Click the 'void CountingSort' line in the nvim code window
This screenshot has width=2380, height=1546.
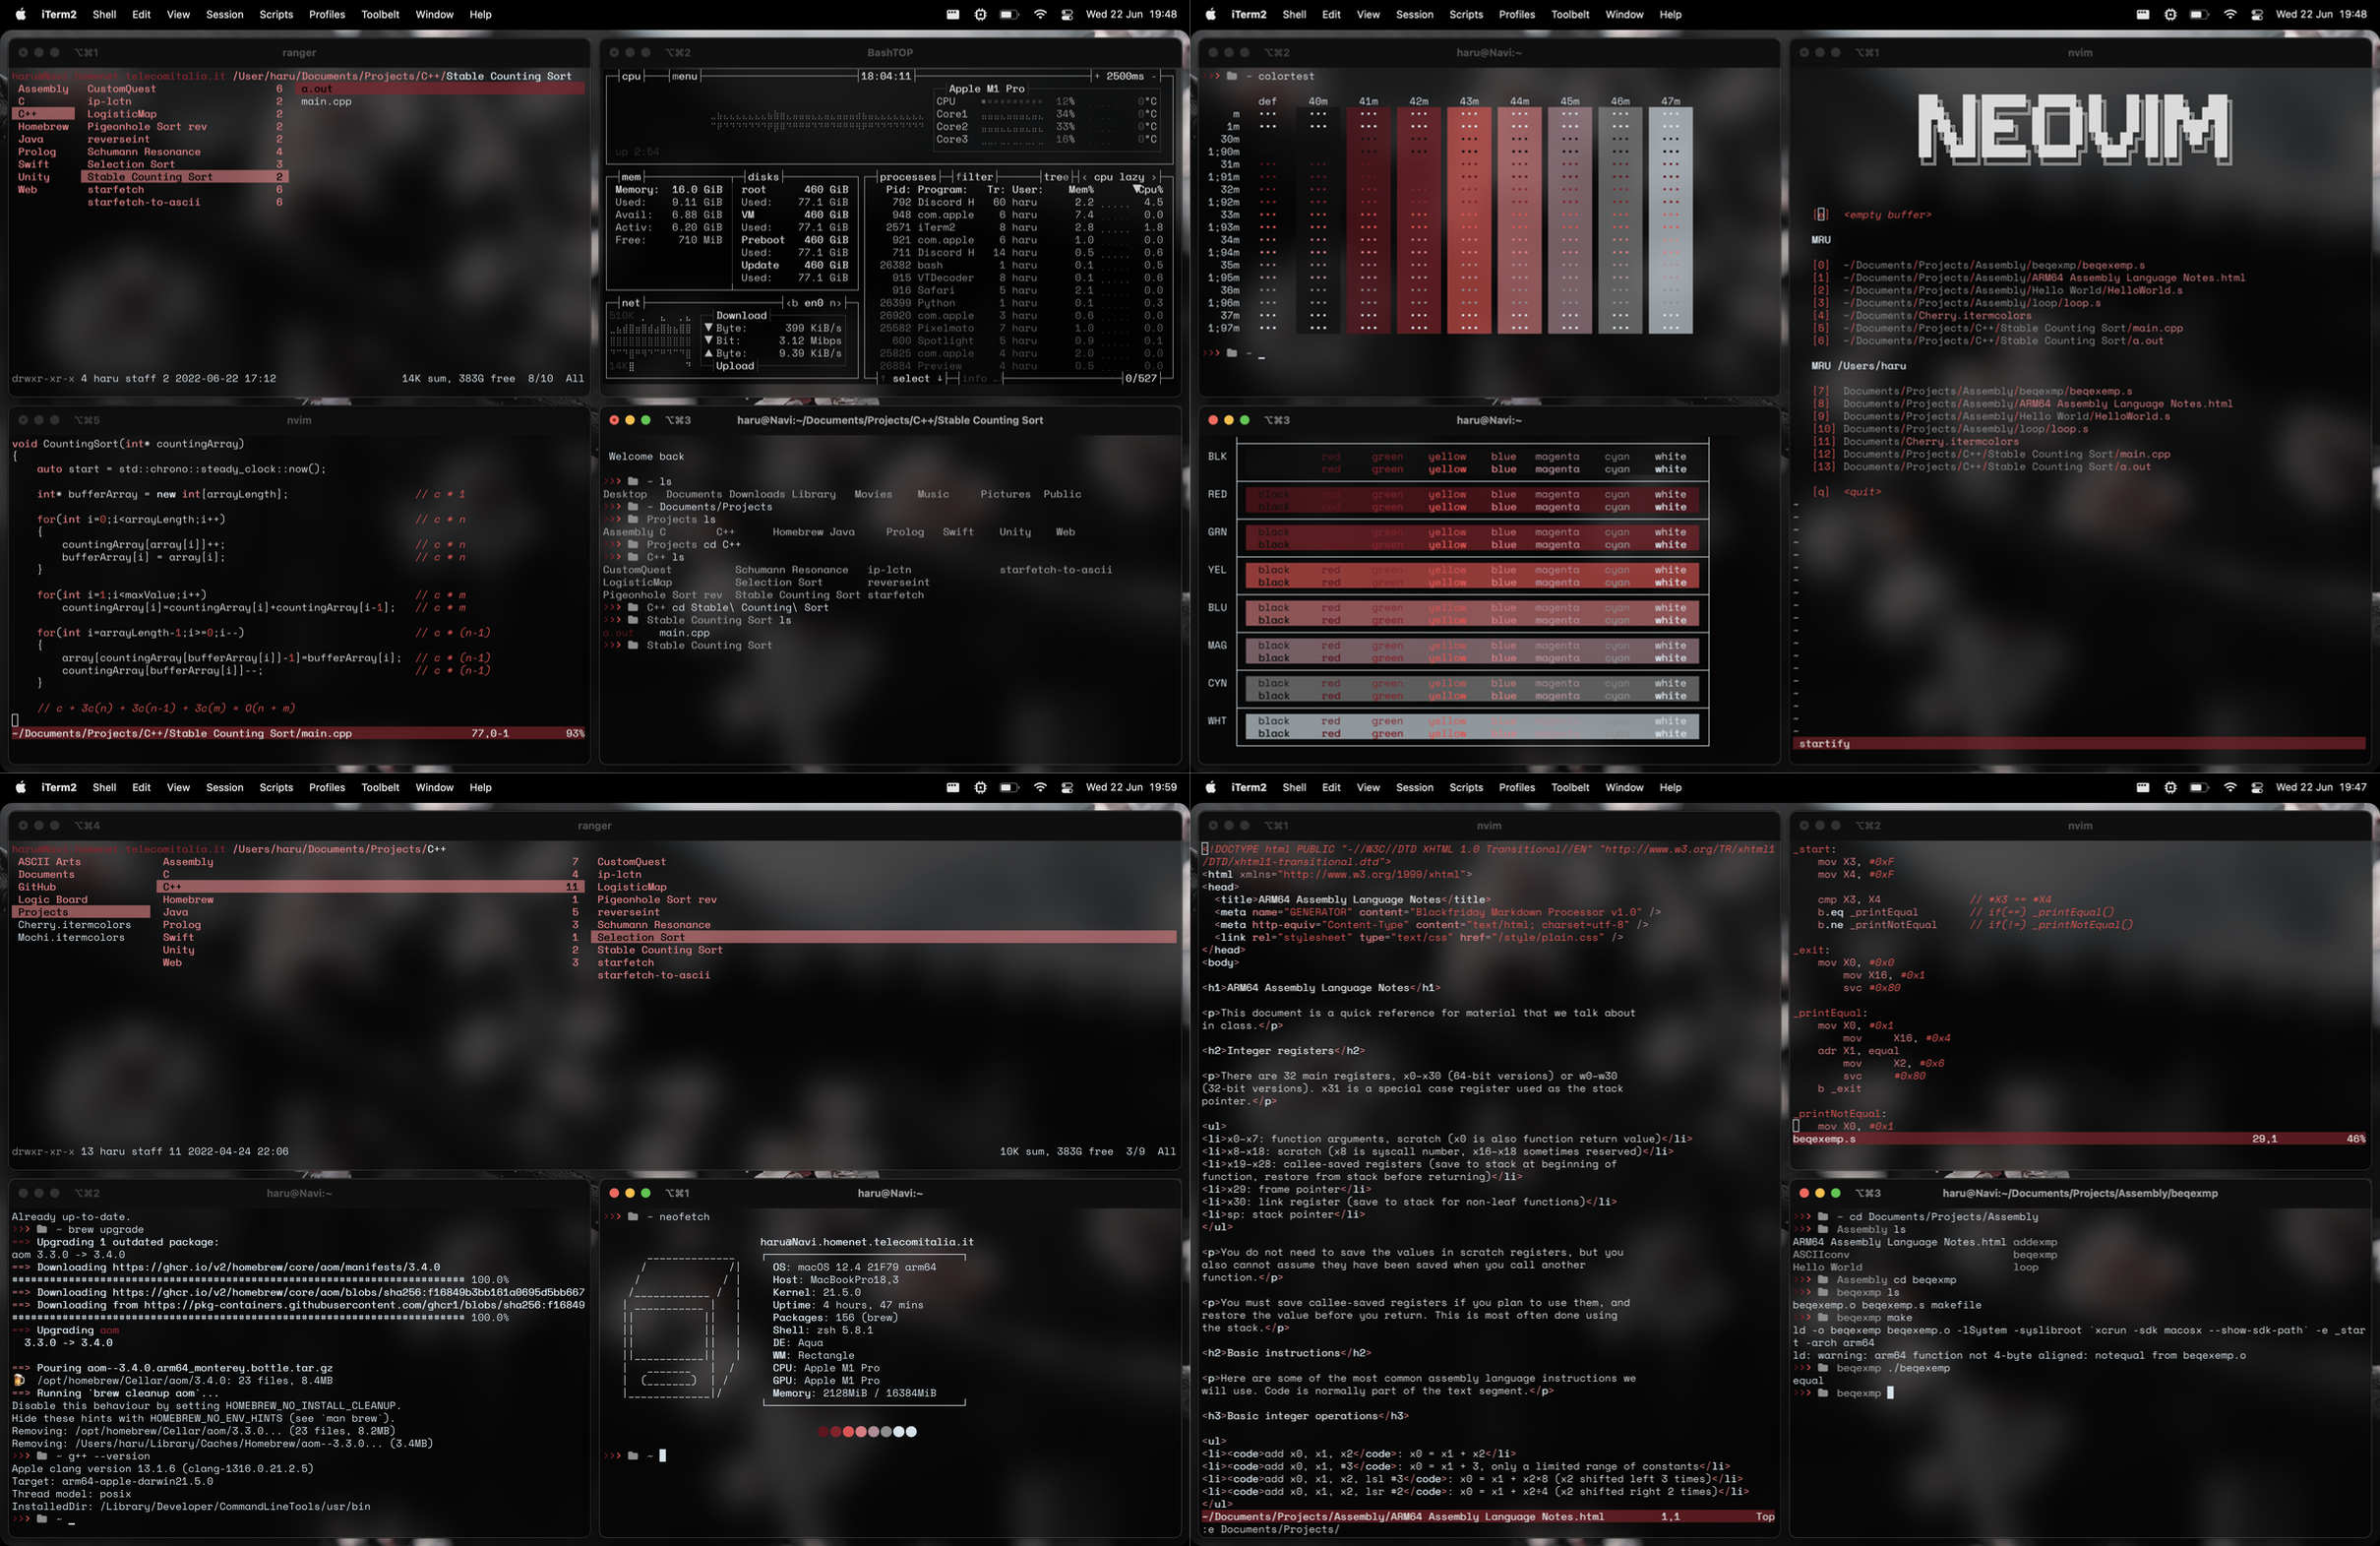(x=128, y=443)
